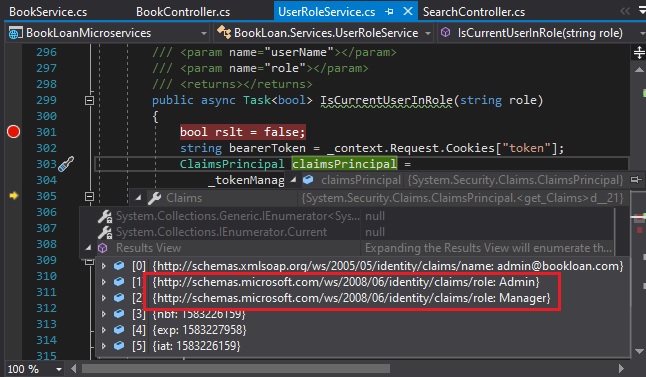Click the vertical scrollbar up arrow
This screenshot has height=377, width=646.
click(639, 70)
